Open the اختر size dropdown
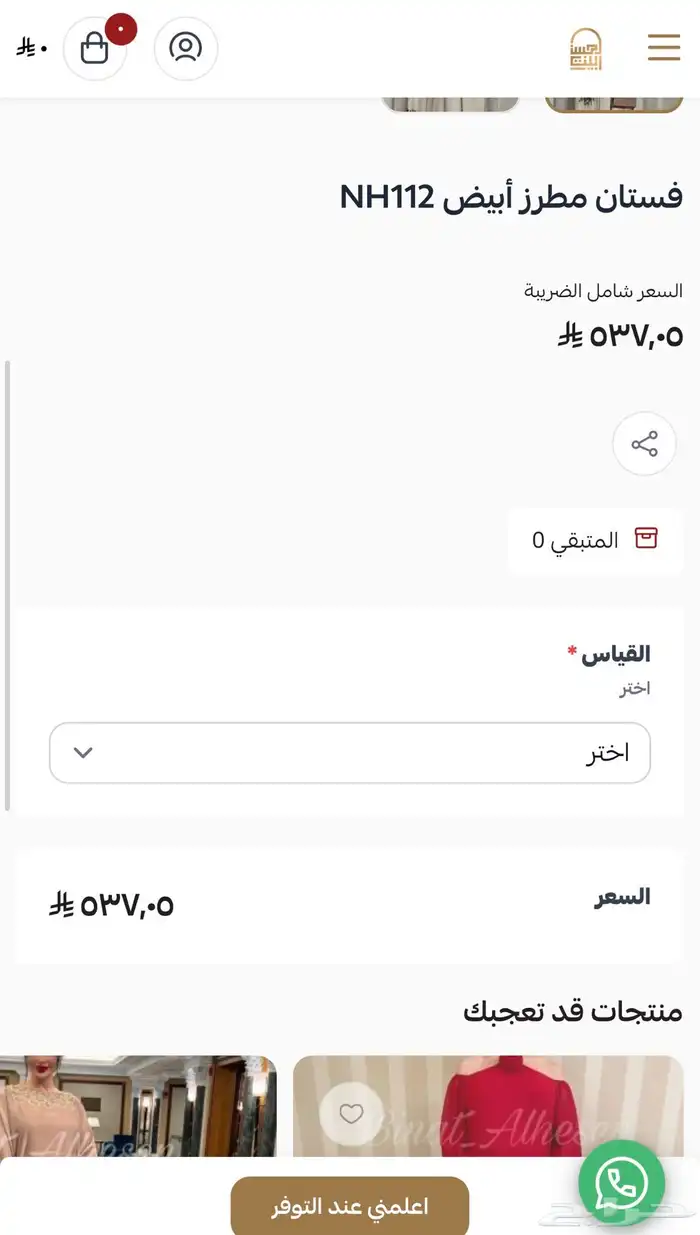 pyautogui.click(x=349, y=752)
